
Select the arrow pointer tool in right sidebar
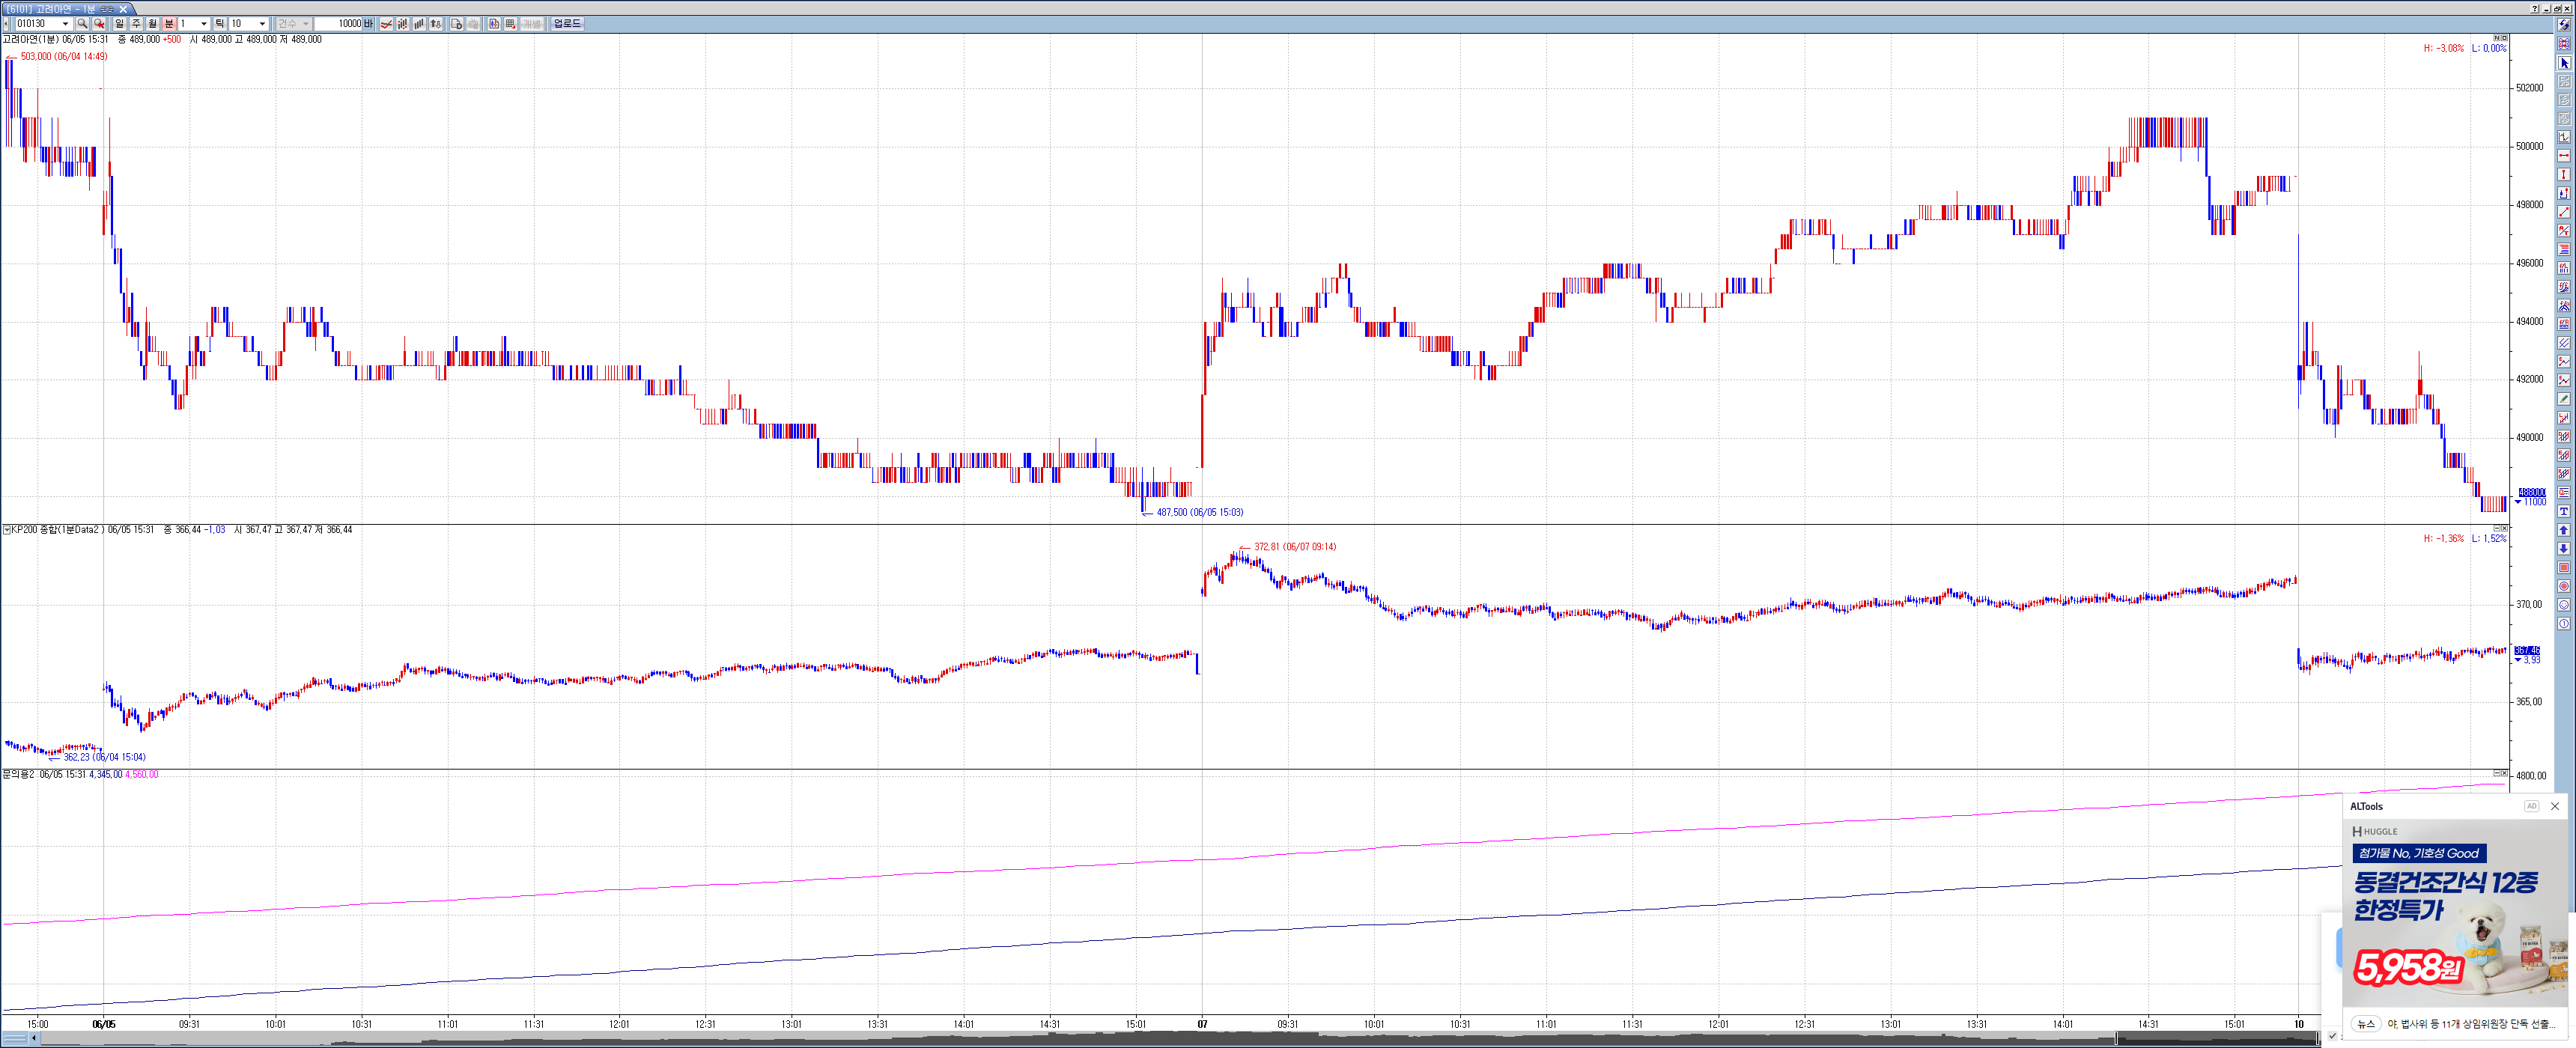tap(2564, 63)
